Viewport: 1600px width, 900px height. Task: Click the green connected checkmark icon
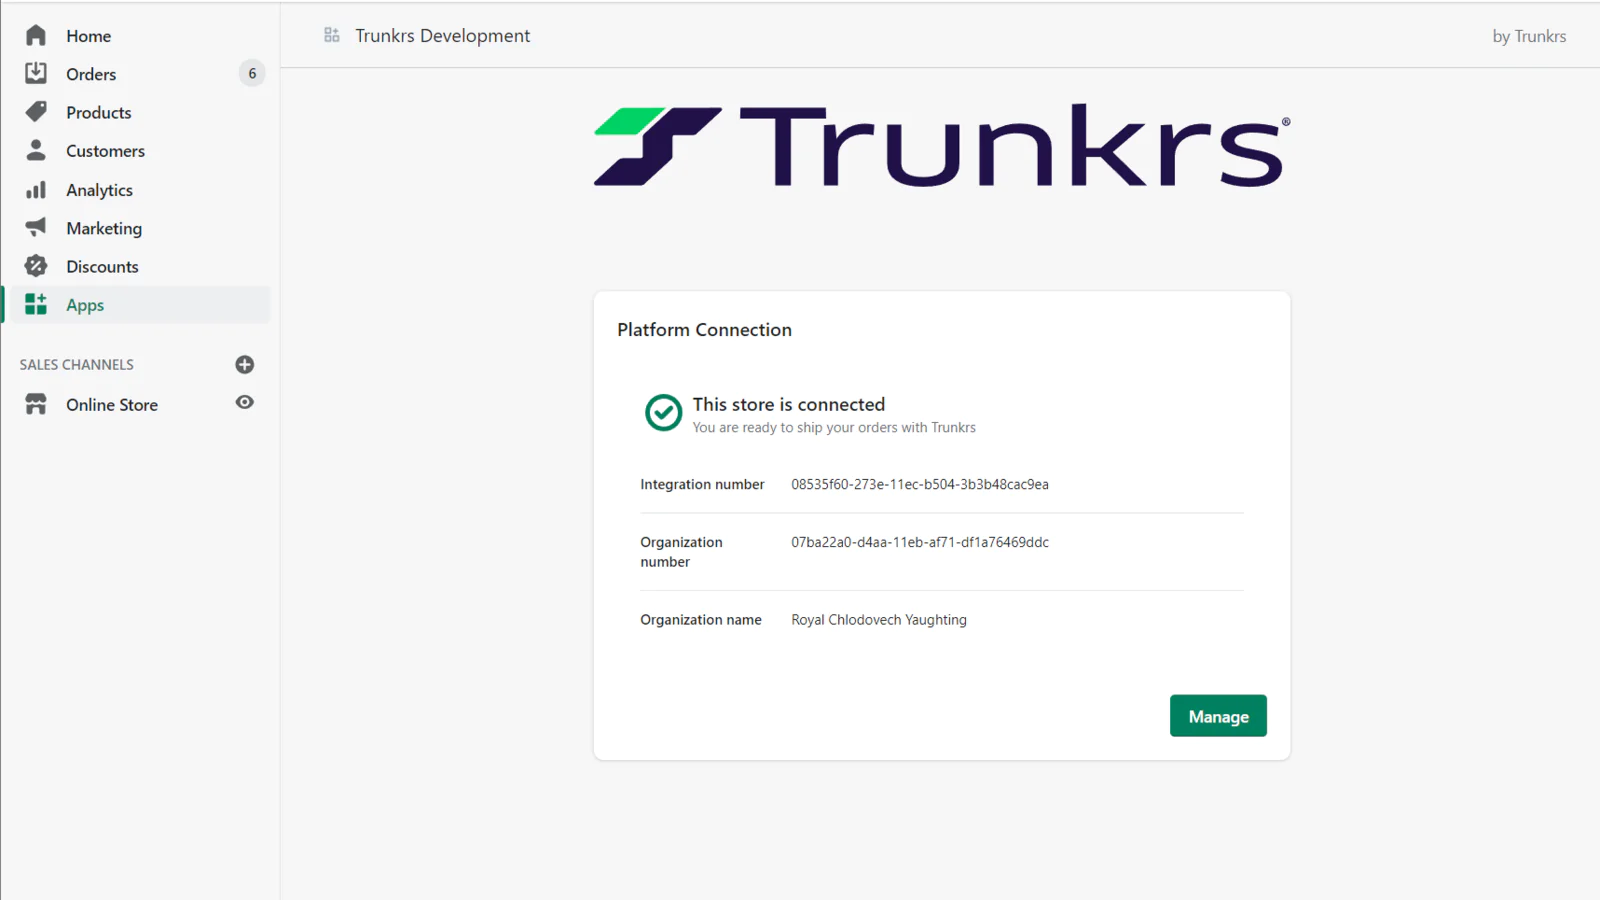[663, 412]
